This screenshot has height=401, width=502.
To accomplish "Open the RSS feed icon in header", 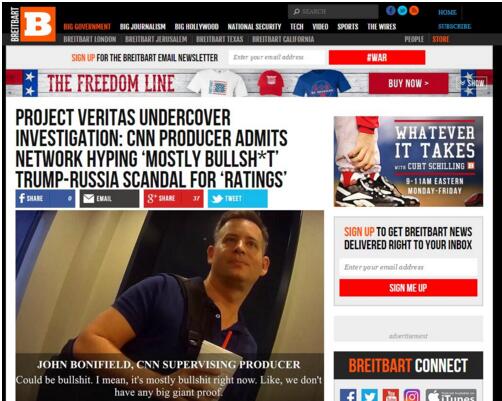I will click(414, 11).
